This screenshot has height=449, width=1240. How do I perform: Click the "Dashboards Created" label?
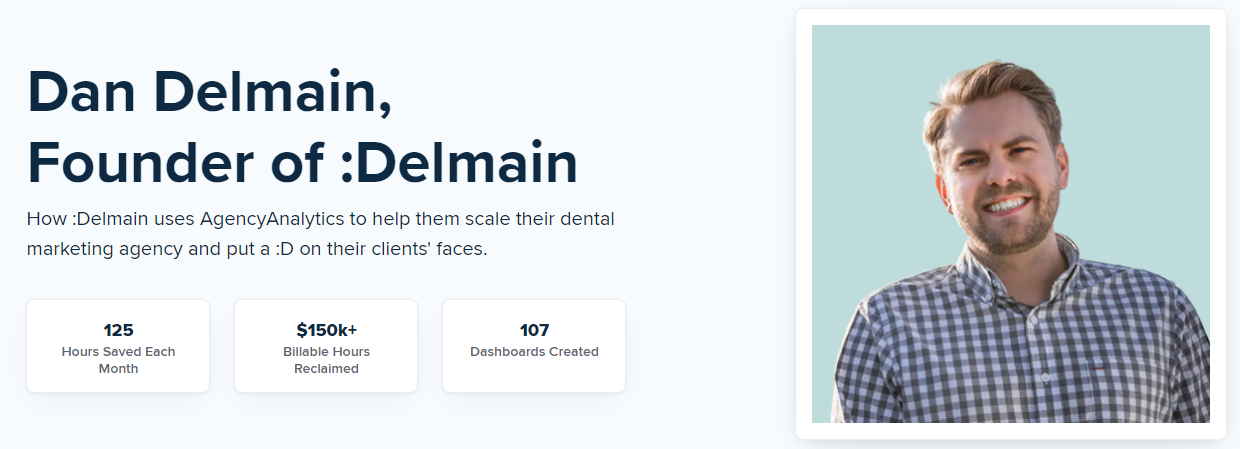(x=534, y=352)
